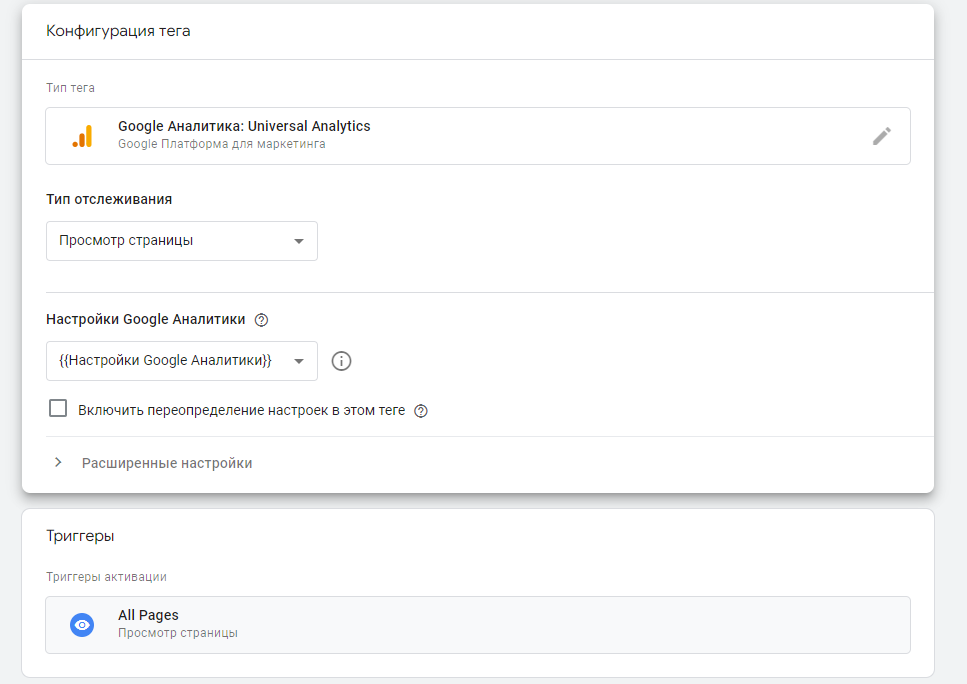This screenshot has width=967, height=684.
Task: Click the orange Google Analytics logo icon
Action: coord(82,136)
